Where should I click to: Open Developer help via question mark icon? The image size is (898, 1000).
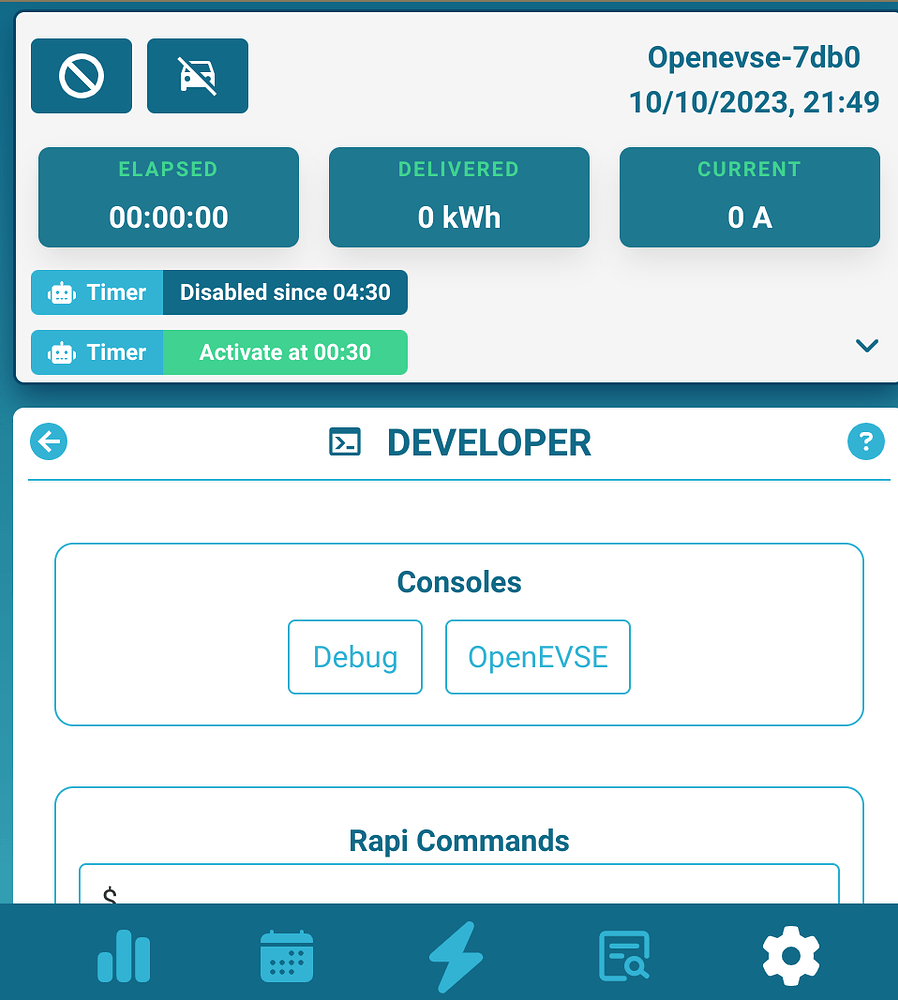click(866, 440)
